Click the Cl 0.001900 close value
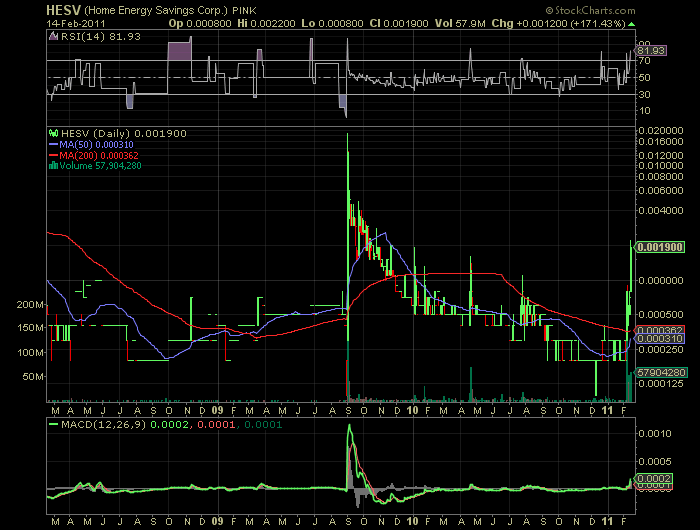This screenshot has width=700, height=530. (399, 24)
